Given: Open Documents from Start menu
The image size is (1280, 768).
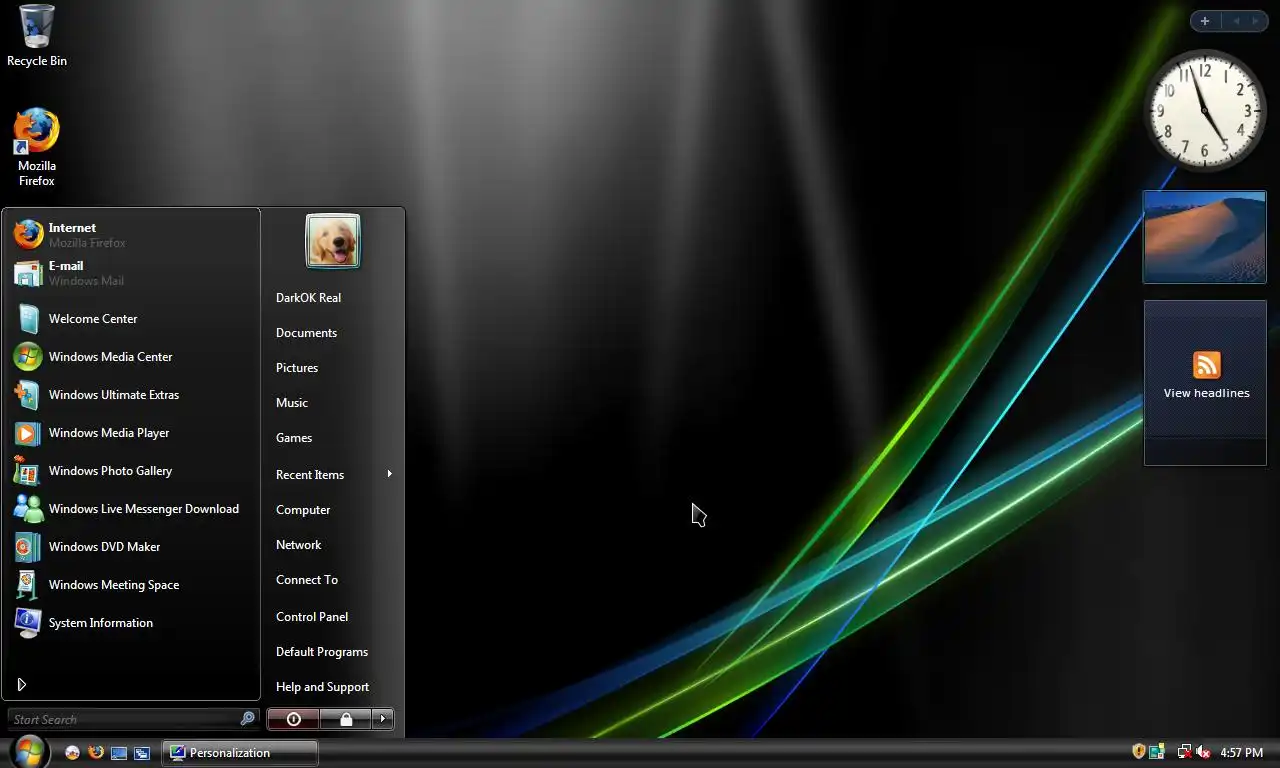Looking at the screenshot, I should pyautogui.click(x=306, y=333).
